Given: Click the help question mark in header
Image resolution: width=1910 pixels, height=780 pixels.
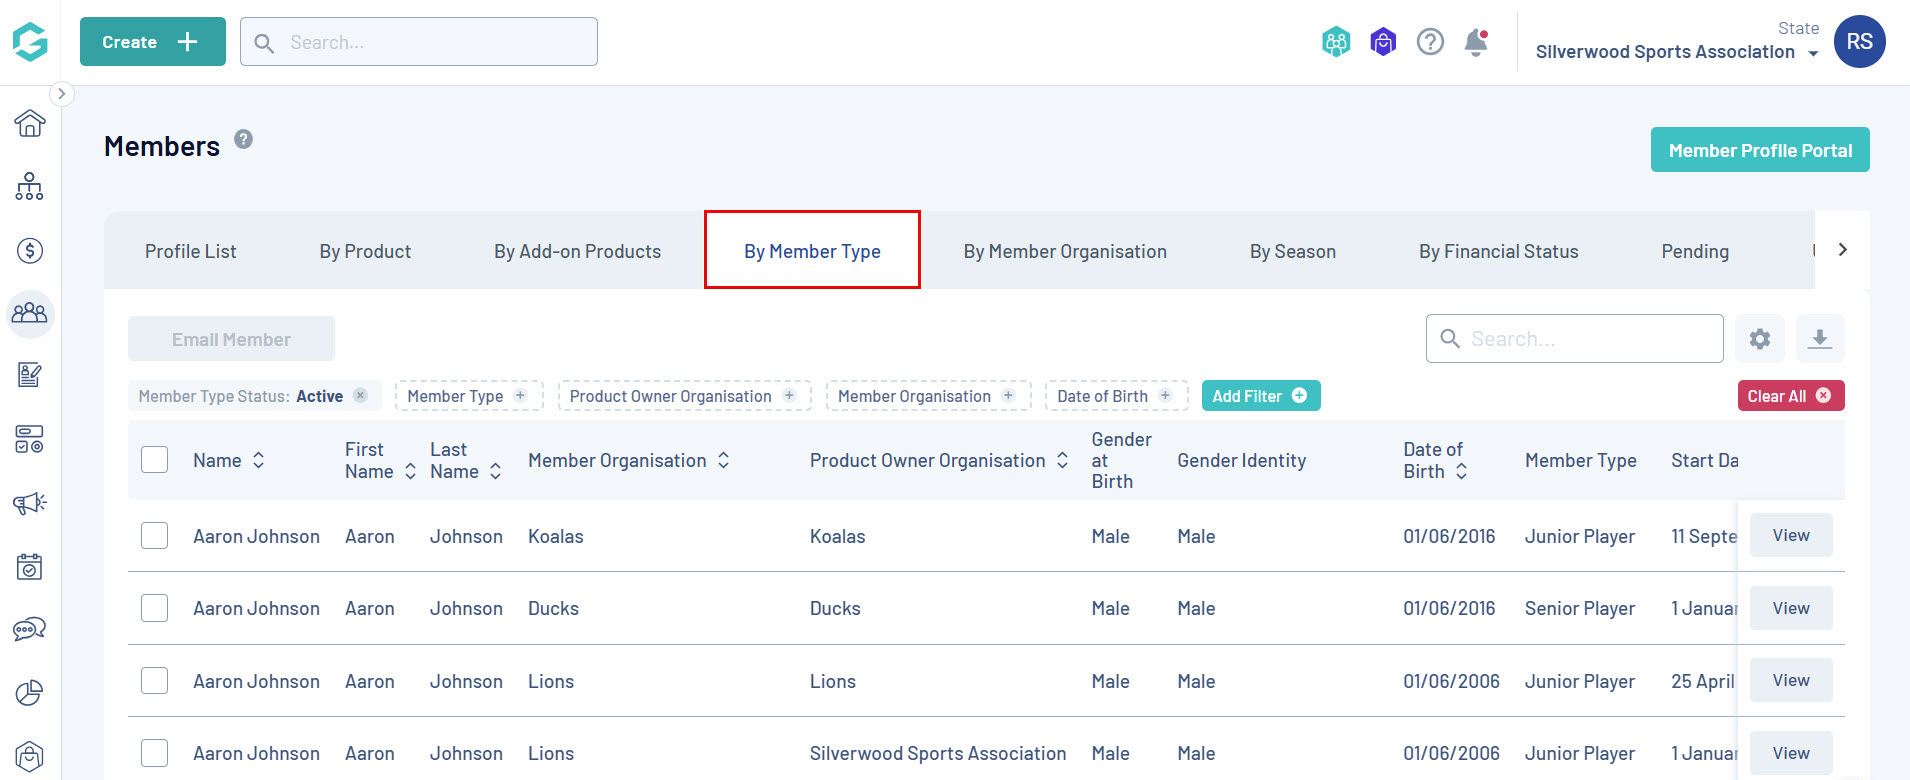Looking at the screenshot, I should [1430, 42].
